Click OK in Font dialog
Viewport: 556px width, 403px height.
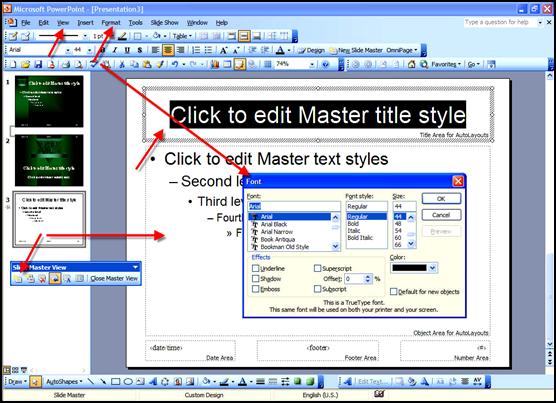pyautogui.click(x=441, y=198)
